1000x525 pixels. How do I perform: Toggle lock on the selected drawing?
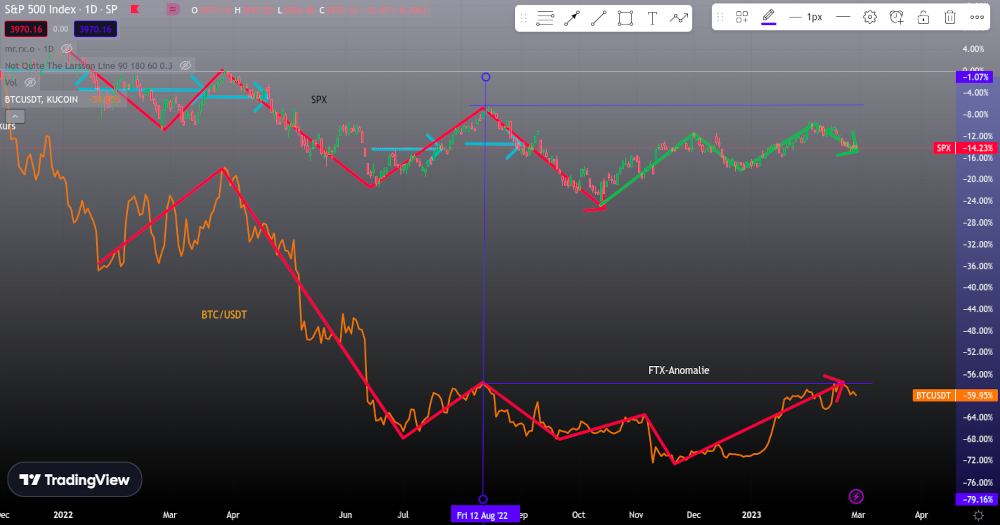click(923, 17)
